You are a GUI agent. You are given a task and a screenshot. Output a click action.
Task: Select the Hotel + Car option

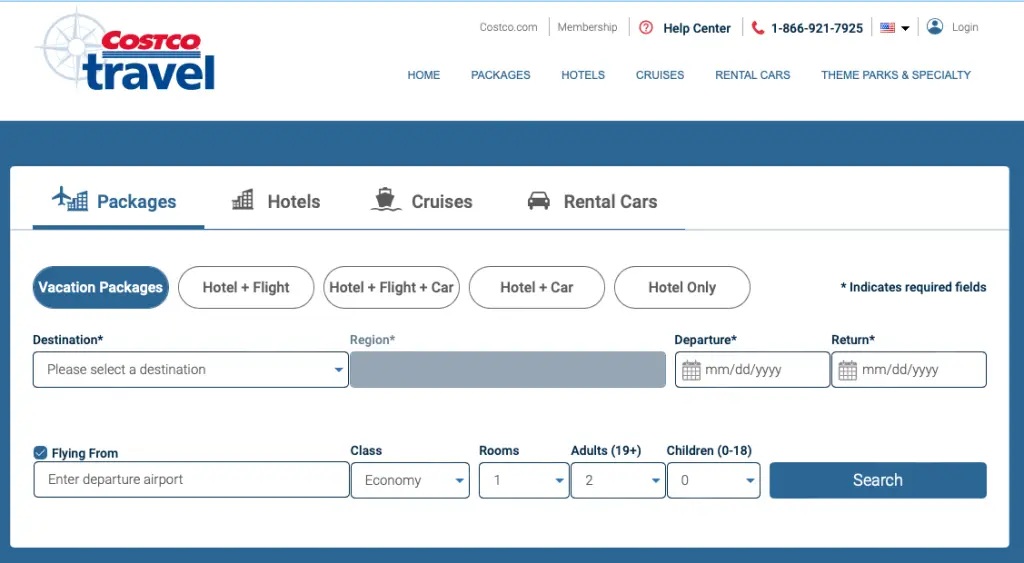[x=537, y=287]
